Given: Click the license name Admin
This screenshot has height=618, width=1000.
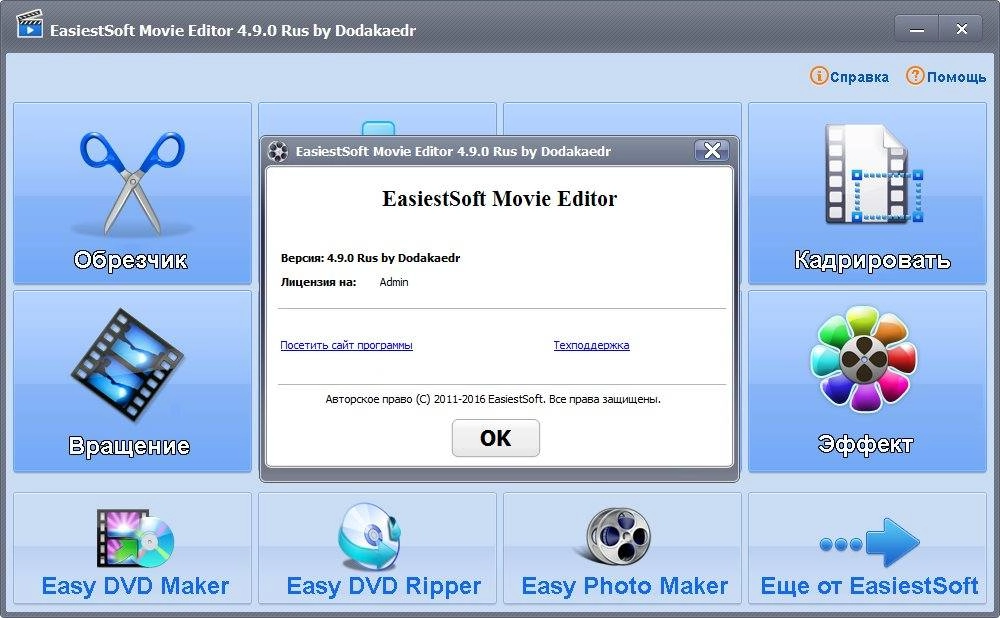Looking at the screenshot, I should 393,282.
